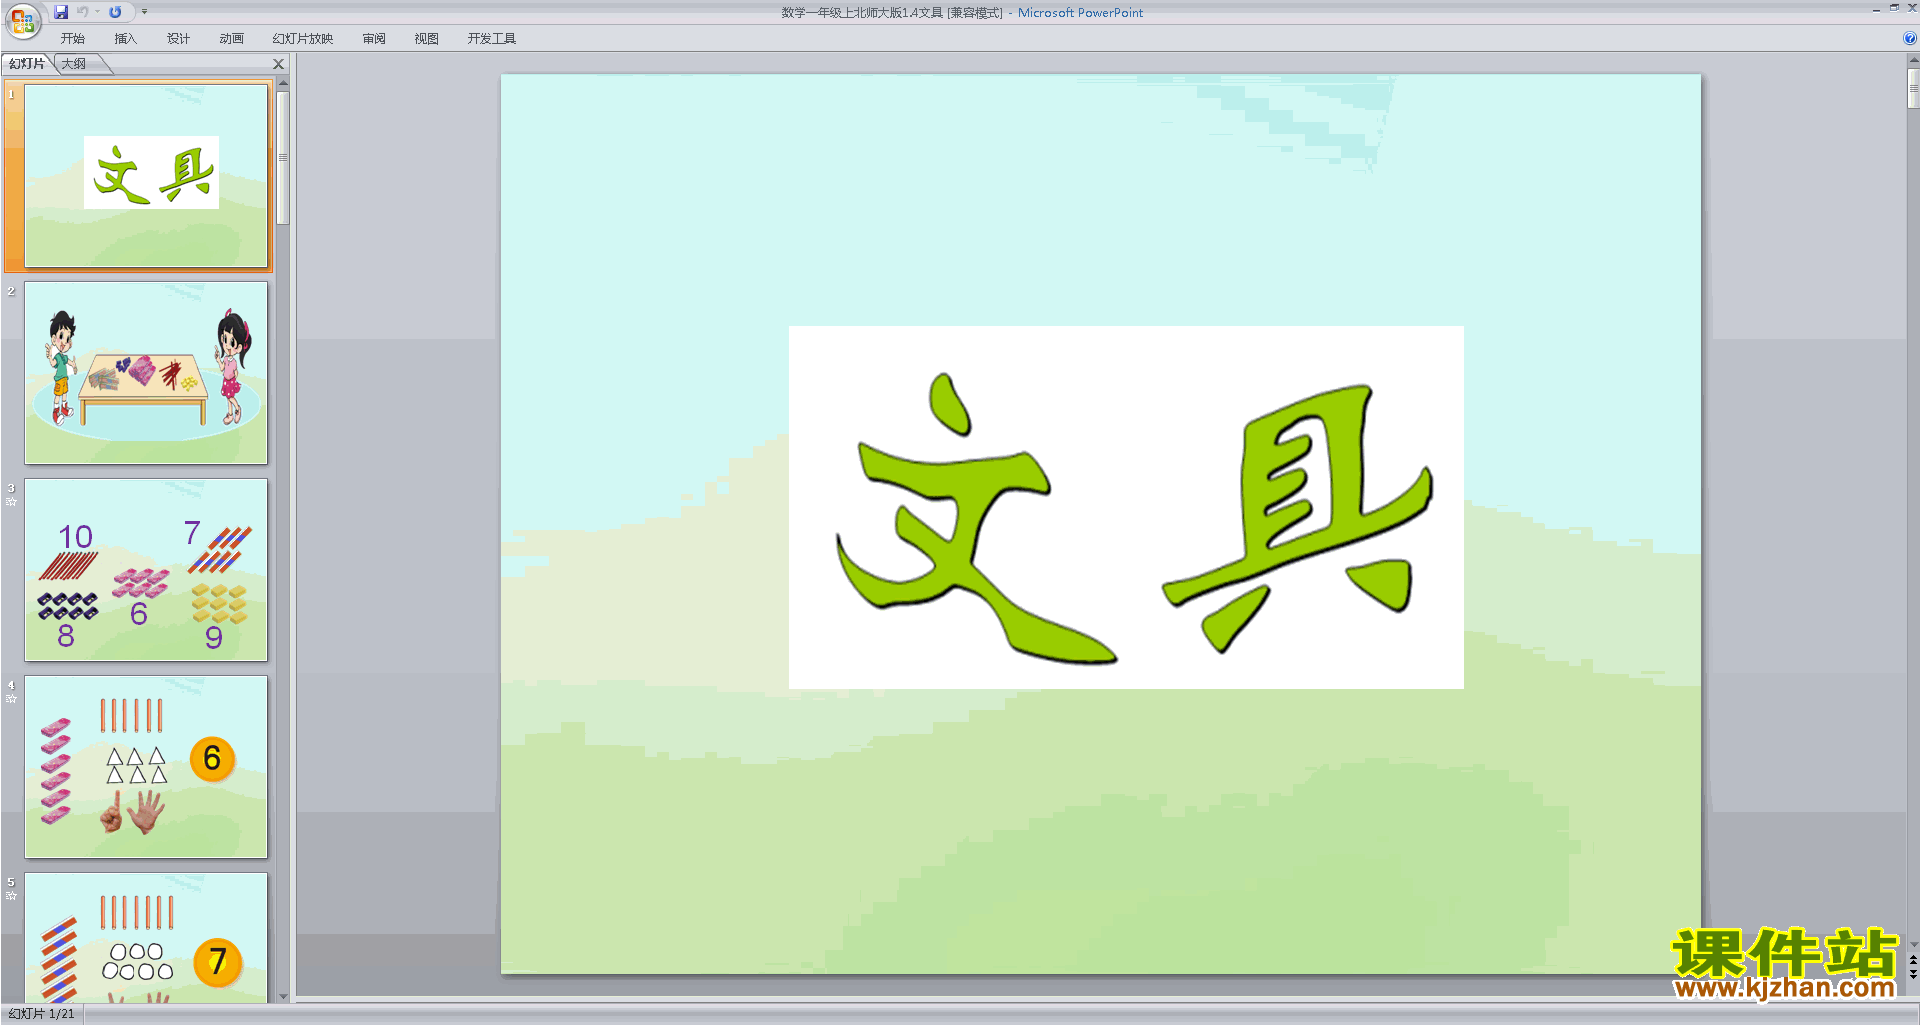Select slide 2 thumbnail with two children
This screenshot has width=1920, height=1025.
point(146,373)
